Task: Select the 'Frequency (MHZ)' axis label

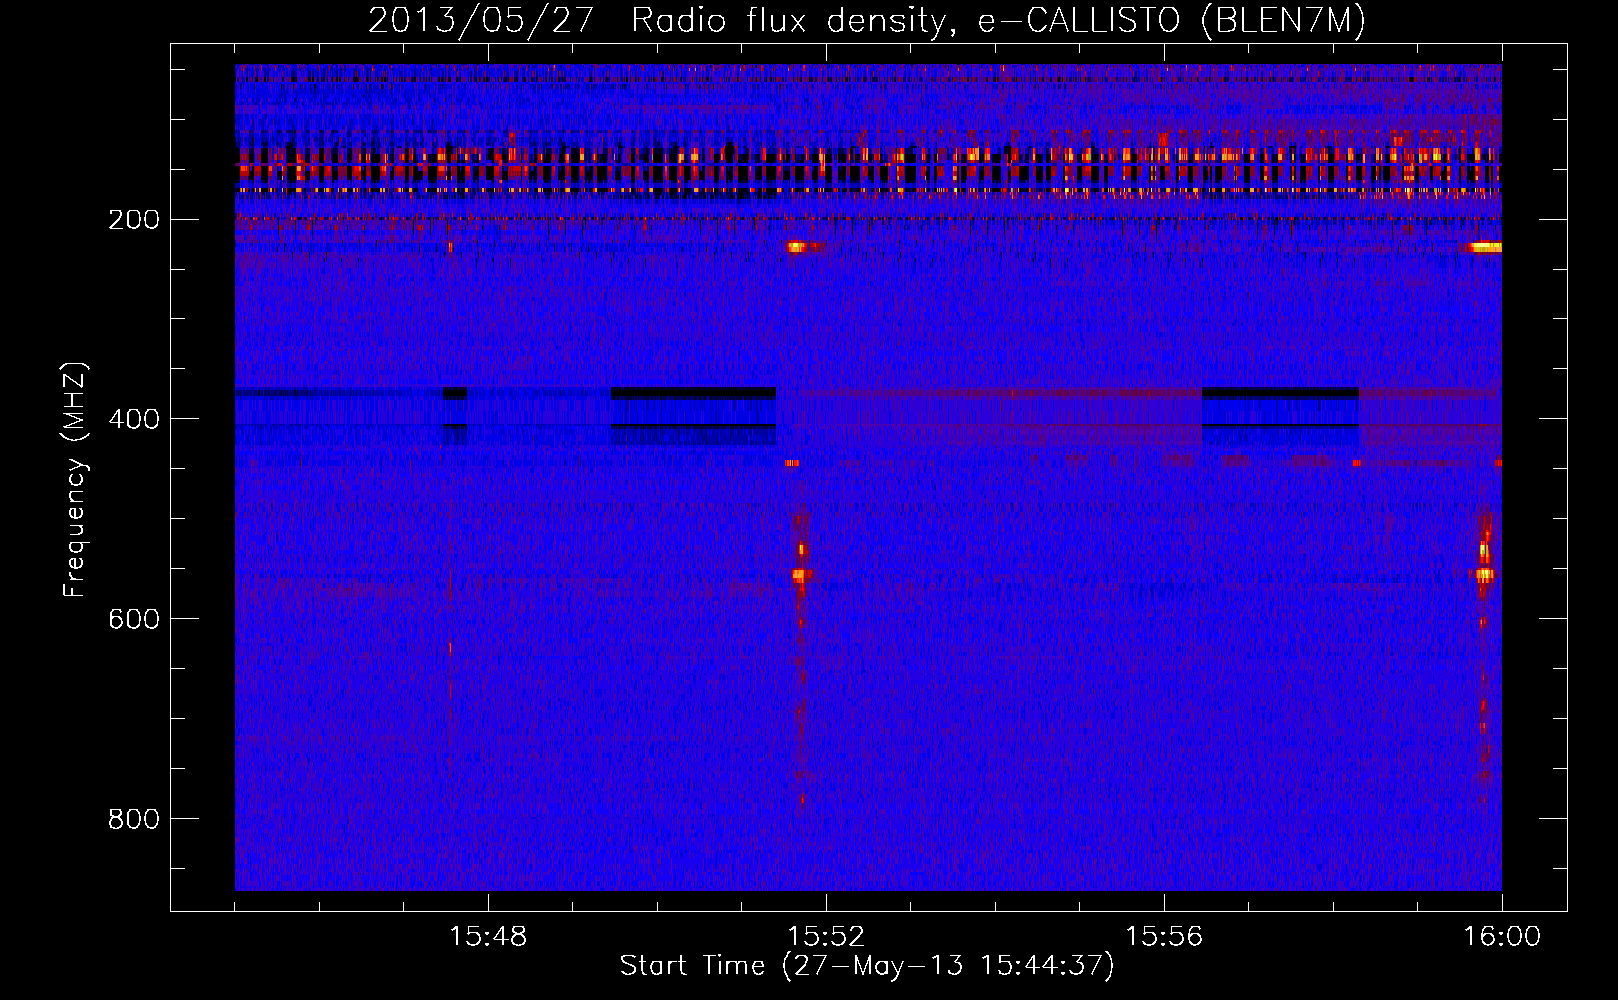Action: click(x=75, y=480)
